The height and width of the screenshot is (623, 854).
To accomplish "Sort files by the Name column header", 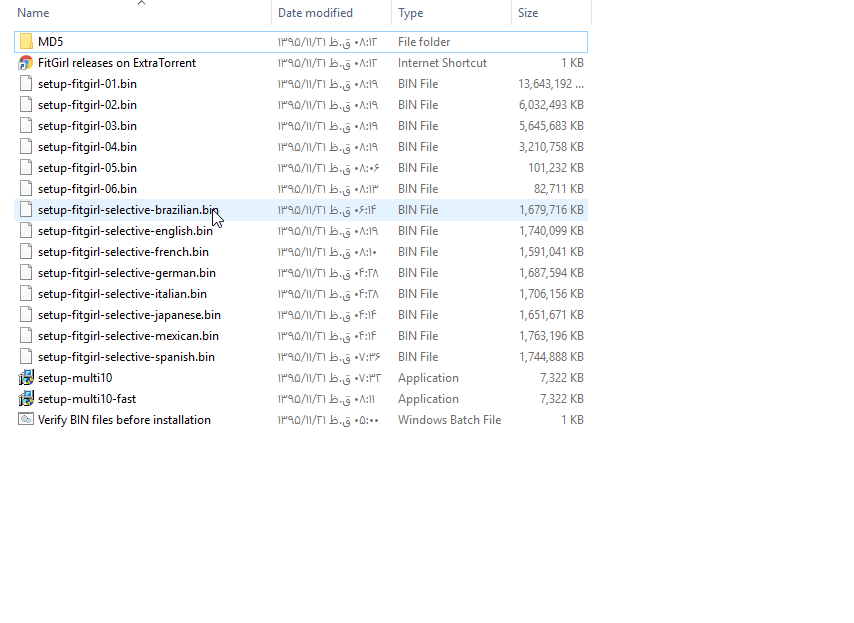I will [33, 13].
